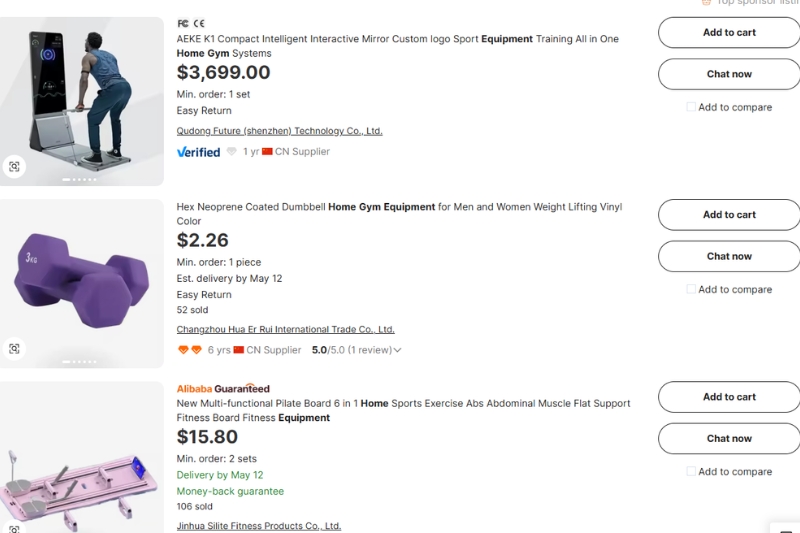Screen dimensions: 800x533
Task: Expand the 5.0/5.0 review rating chevron
Action: tap(397, 350)
